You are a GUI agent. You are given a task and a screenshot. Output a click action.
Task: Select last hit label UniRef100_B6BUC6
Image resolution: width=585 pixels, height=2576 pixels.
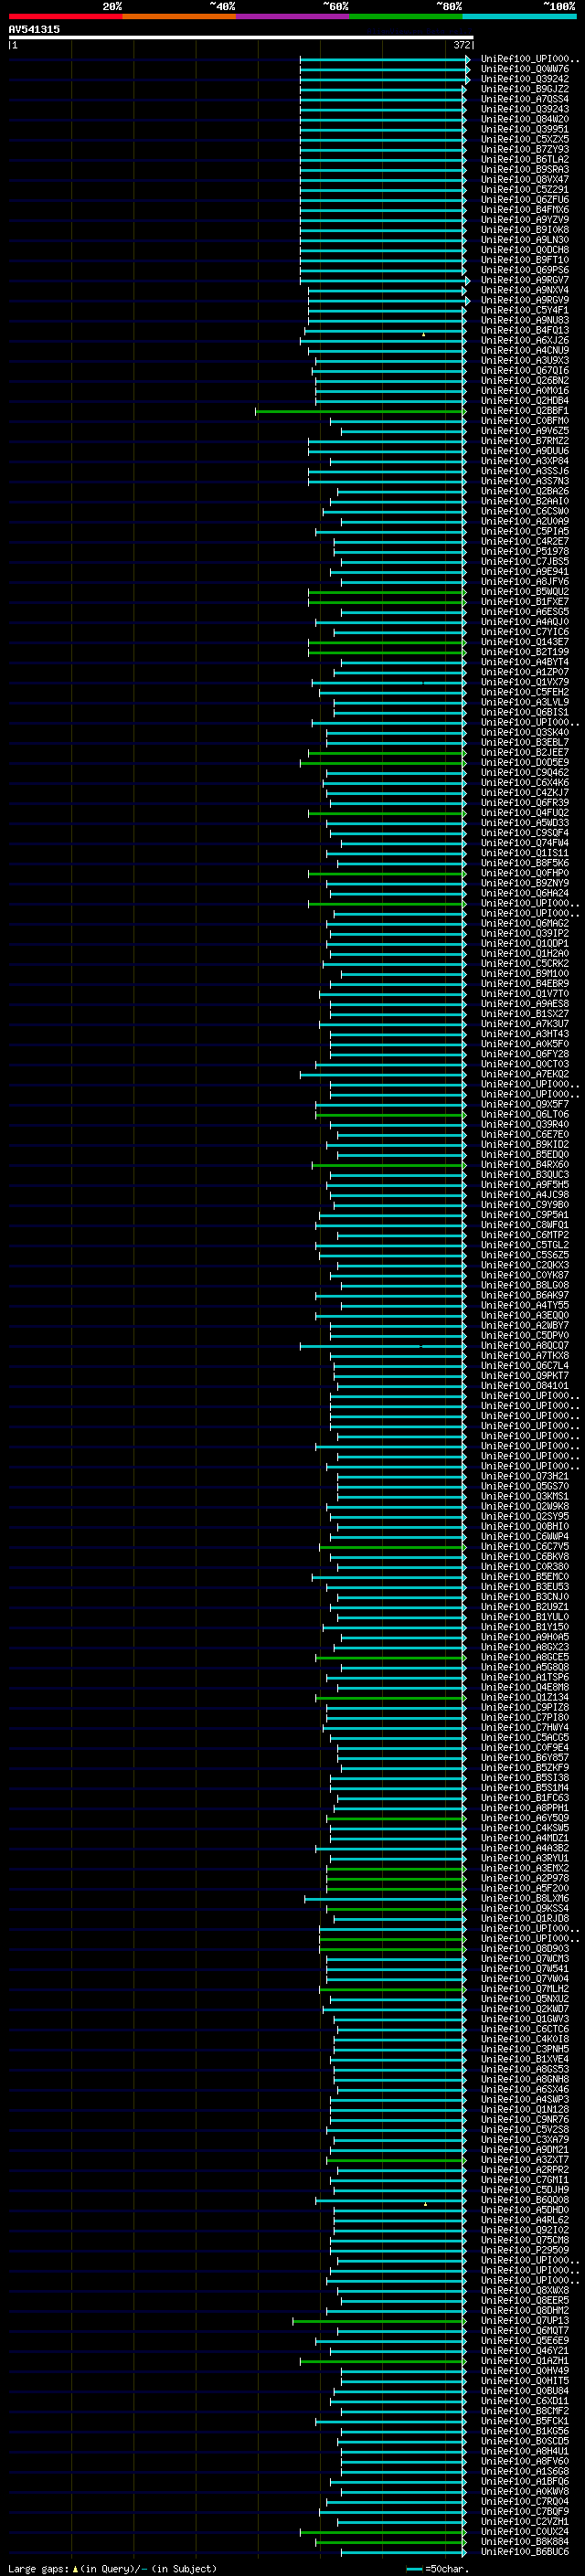pyautogui.click(x=525, y=2552)
